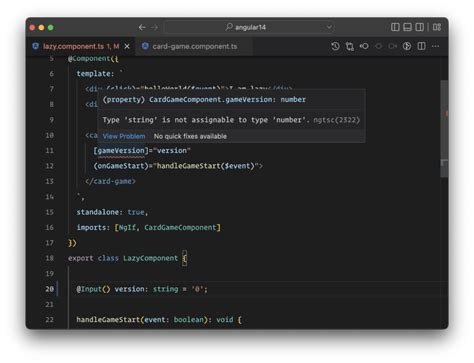Open the next revision icon
The image size is (474, 363).
pos(393,46)
